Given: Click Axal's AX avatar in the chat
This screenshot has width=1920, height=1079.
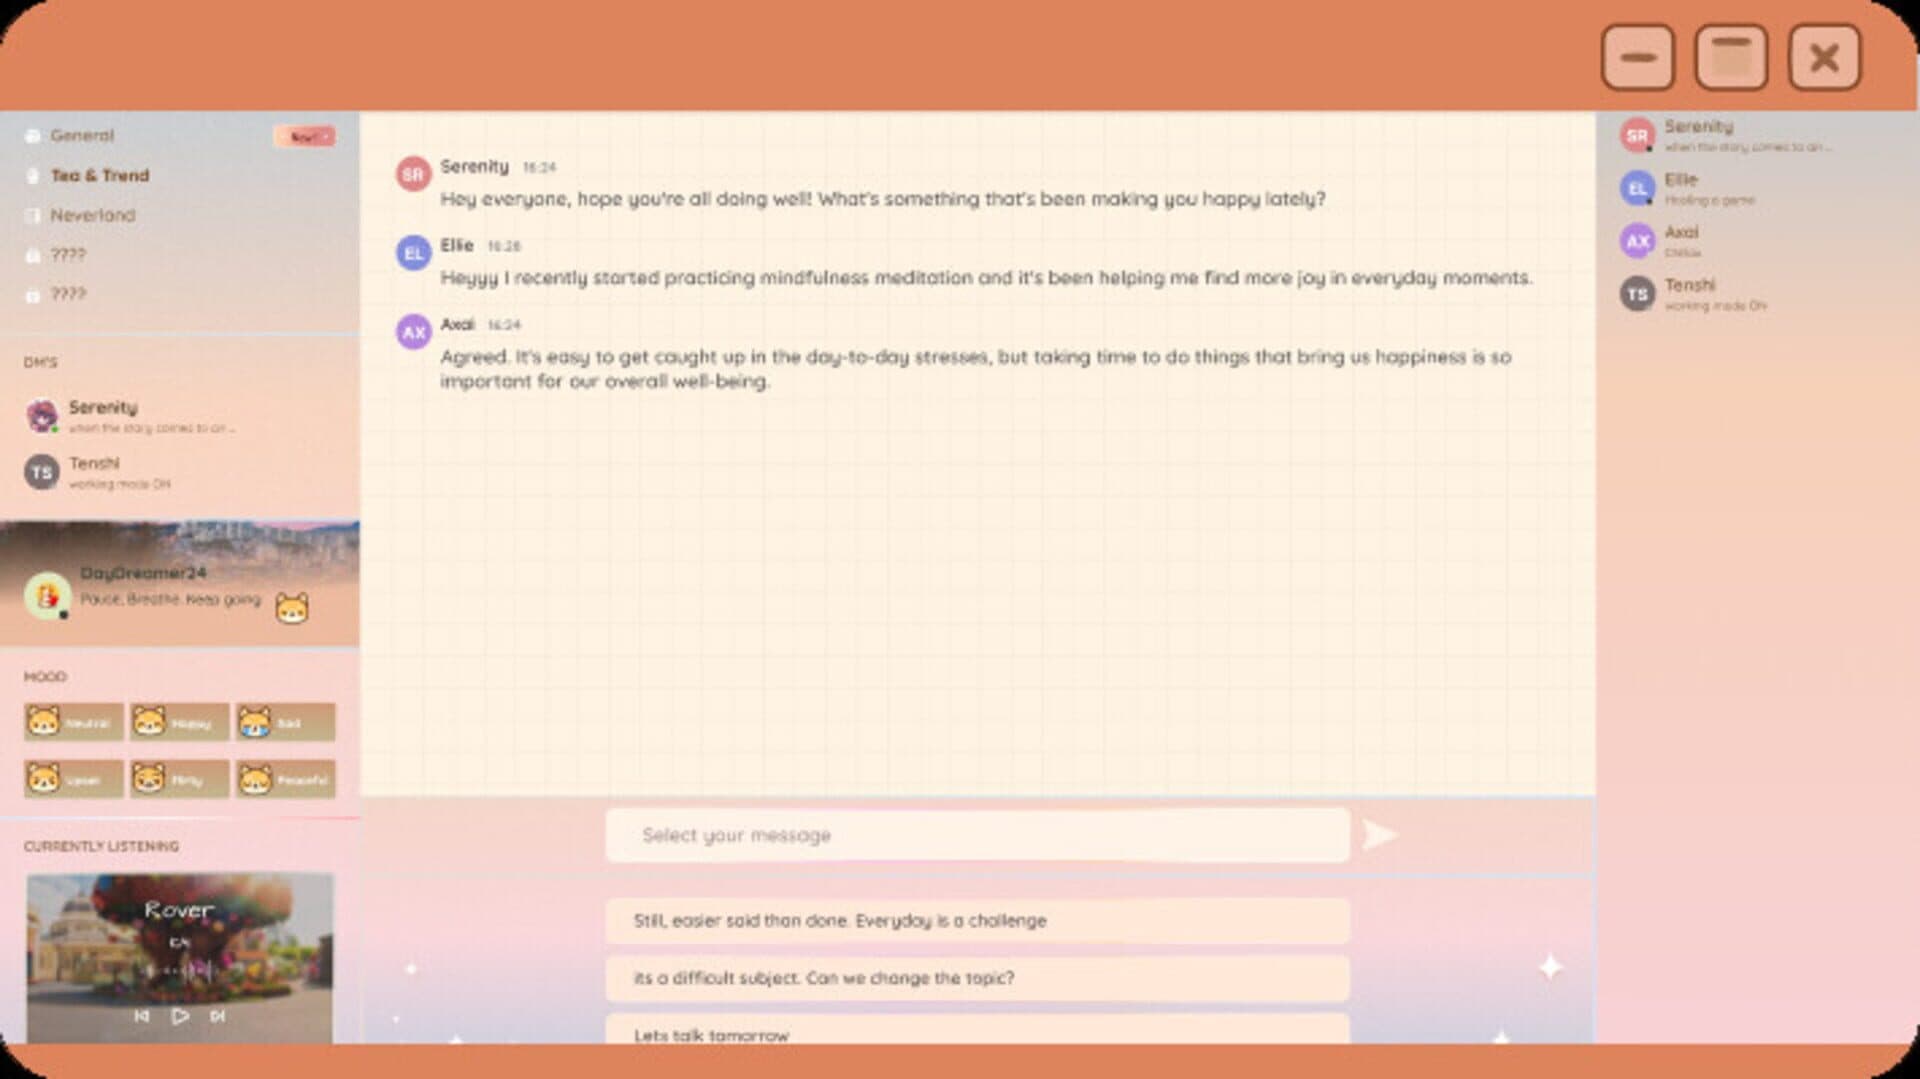Looking at the screenshot, I should [x=413, y=332].
